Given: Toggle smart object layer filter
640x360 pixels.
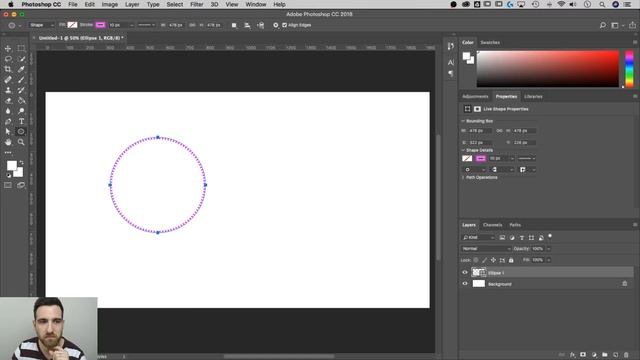Looking at the screenshot, I should point(541,238).
